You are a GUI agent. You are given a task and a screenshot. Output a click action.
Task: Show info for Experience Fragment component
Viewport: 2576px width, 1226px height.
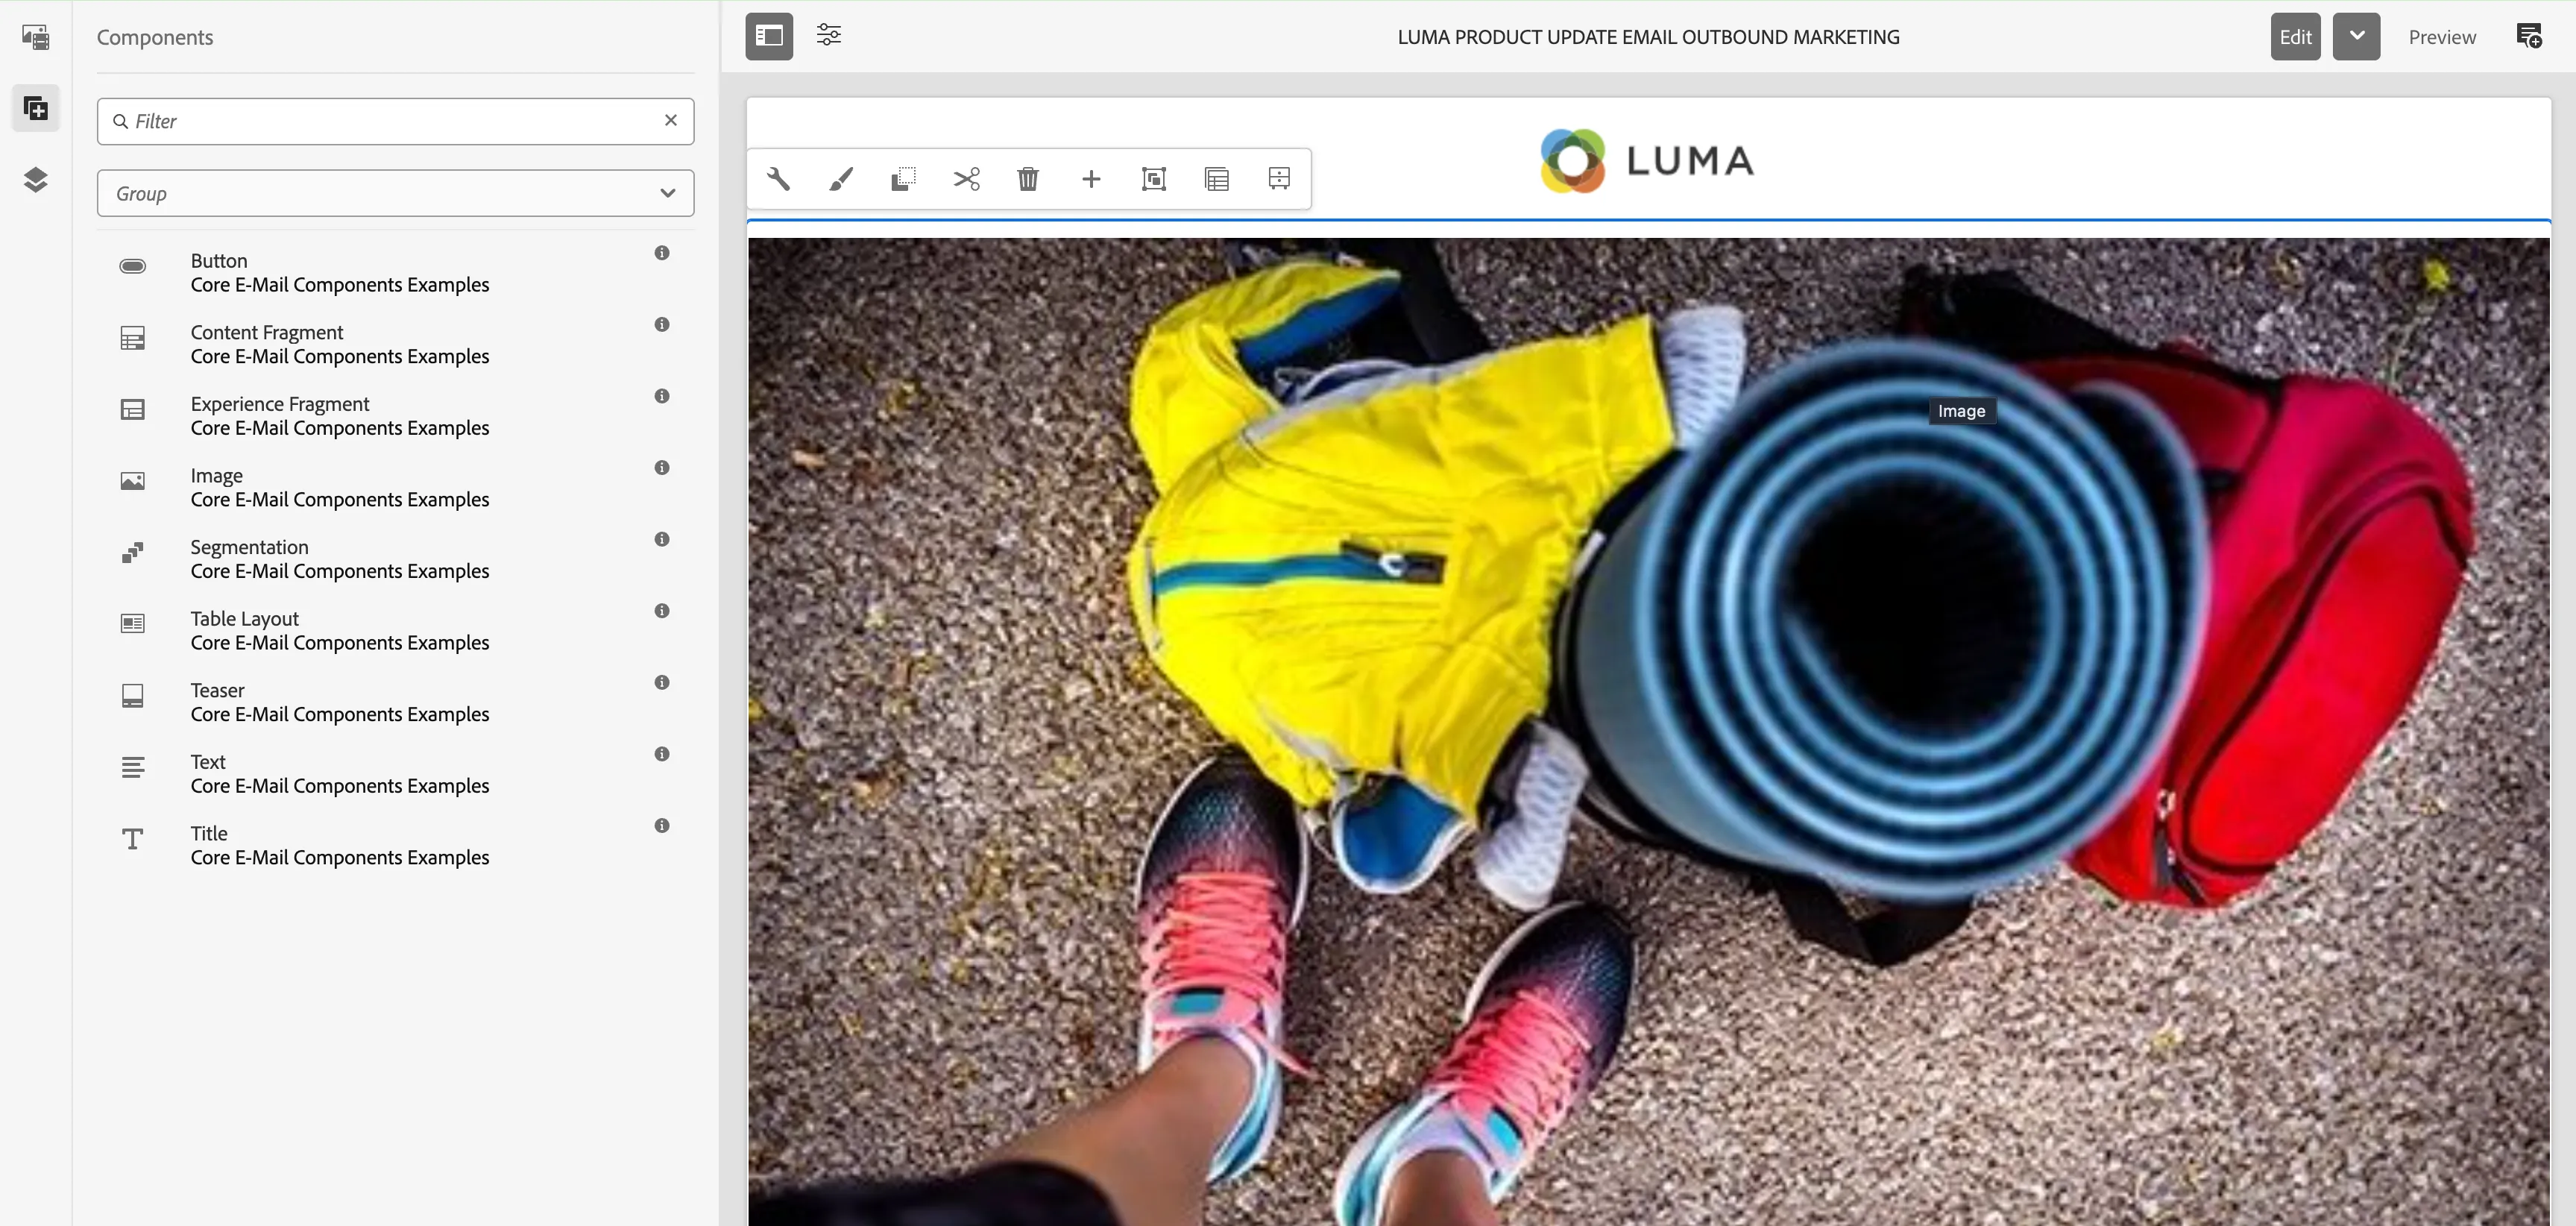tap(662, 396)
